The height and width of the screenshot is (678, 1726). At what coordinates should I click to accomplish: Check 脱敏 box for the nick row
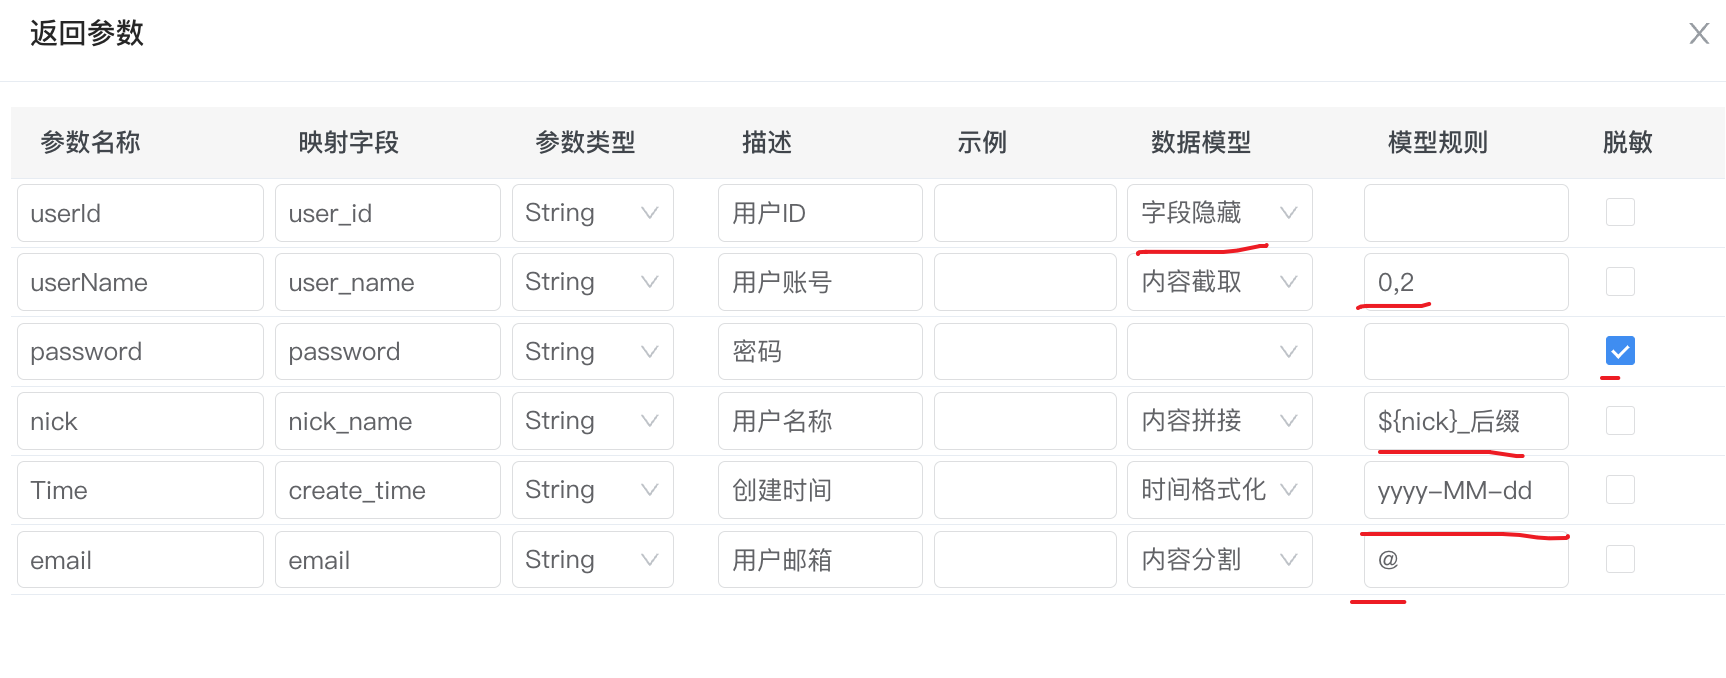pos(1620,420)
